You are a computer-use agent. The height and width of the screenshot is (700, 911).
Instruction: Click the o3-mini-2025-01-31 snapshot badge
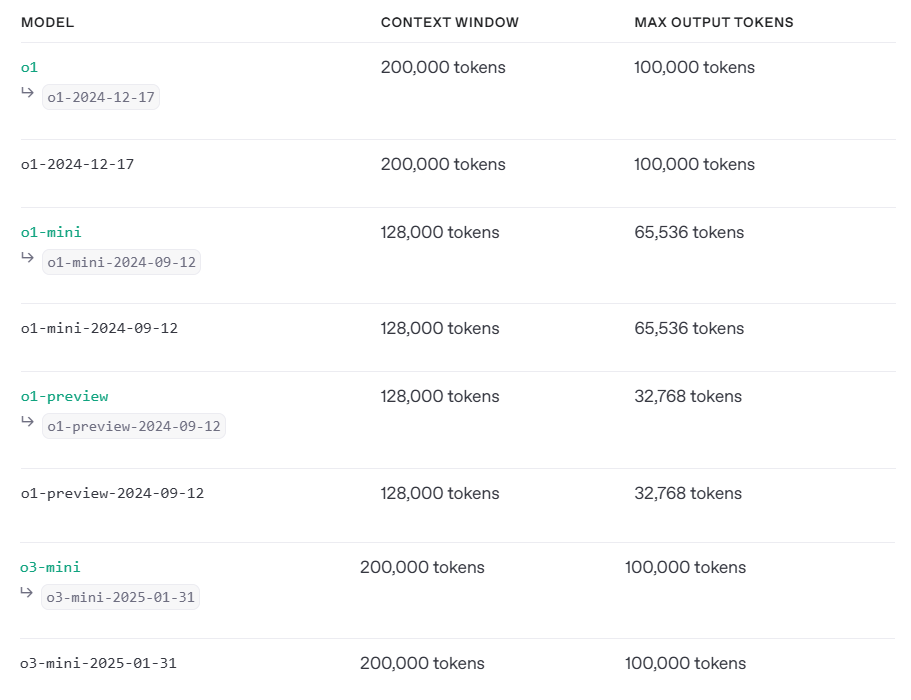(x=120, y=597)
